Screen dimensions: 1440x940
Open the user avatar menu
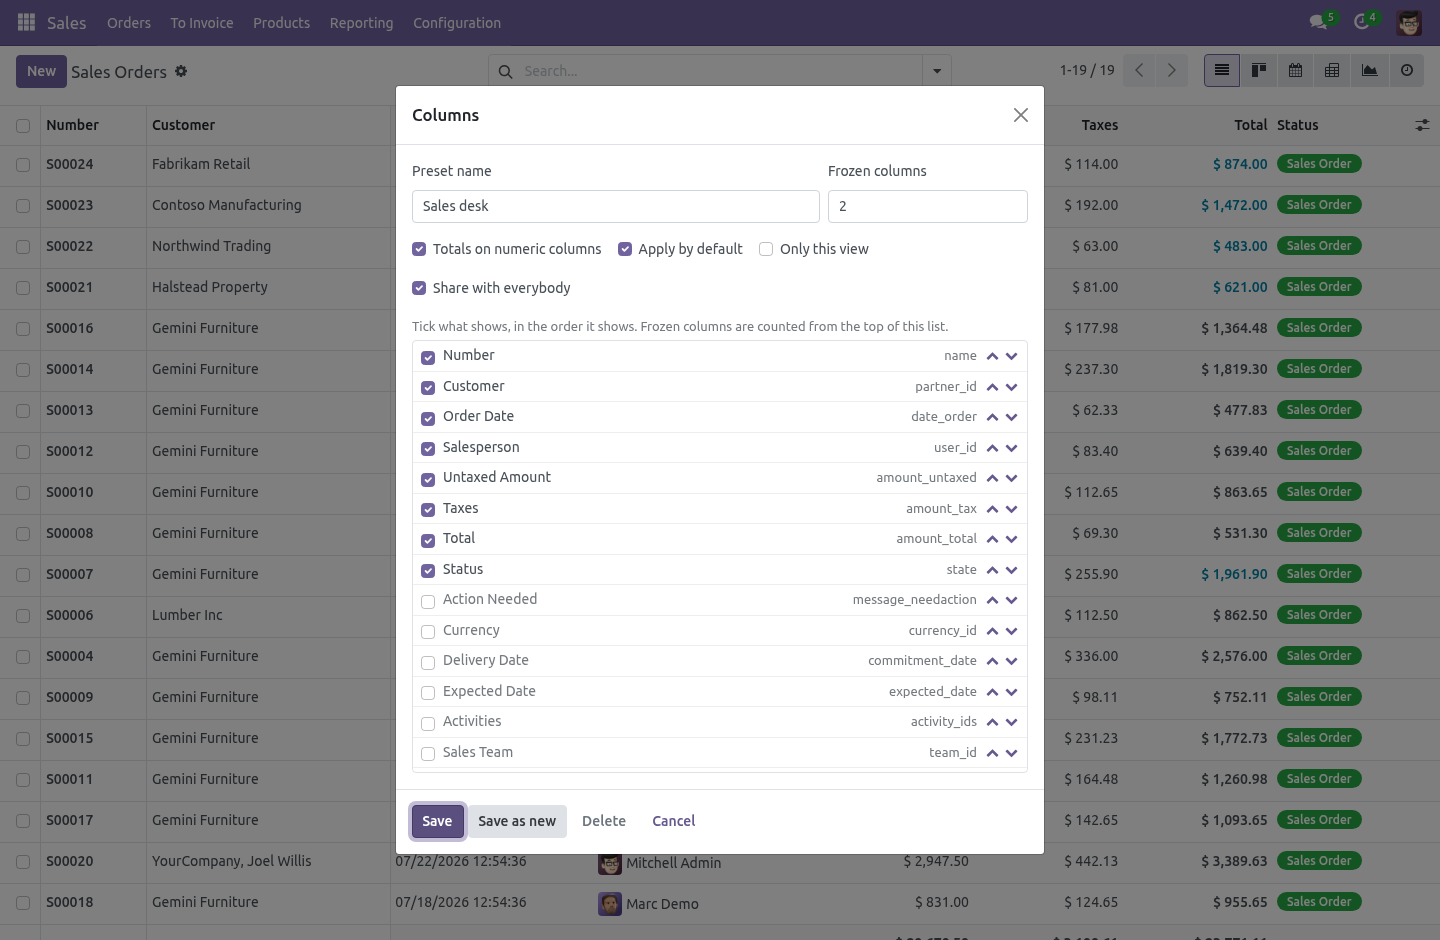pyautogui.click(x=1409, y=22)
